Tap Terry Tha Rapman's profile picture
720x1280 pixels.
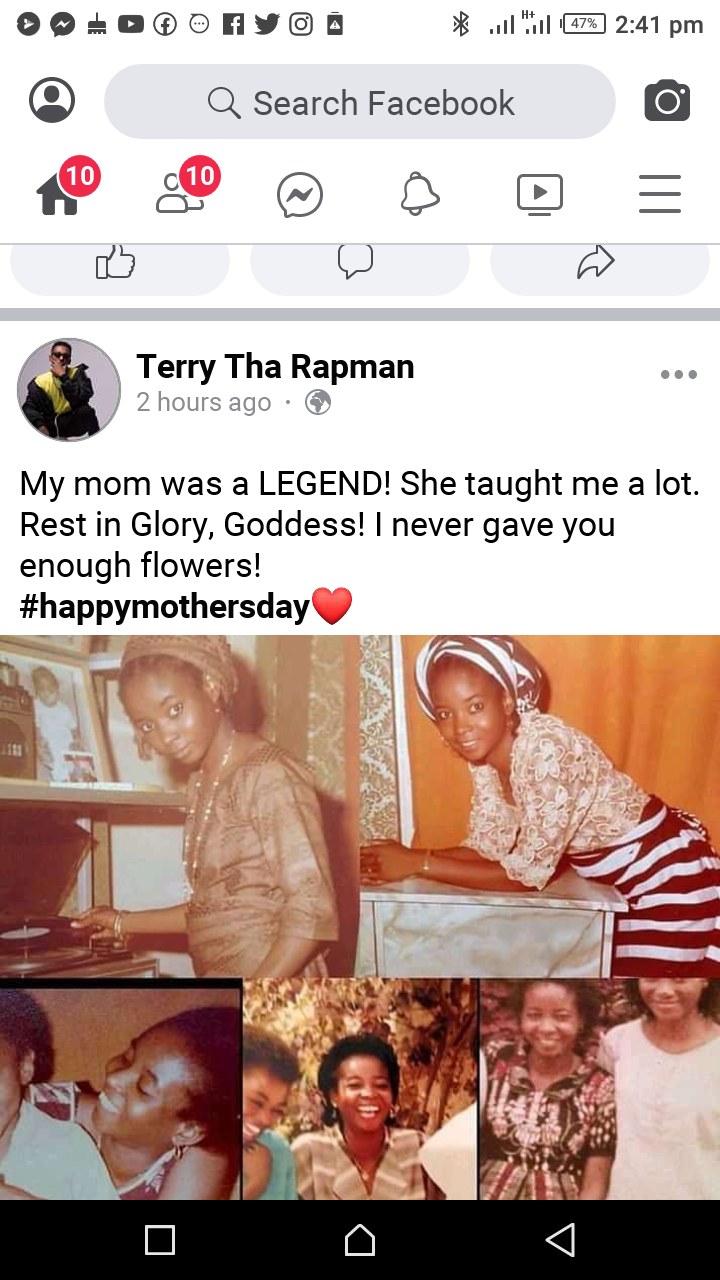coord(69,389)
